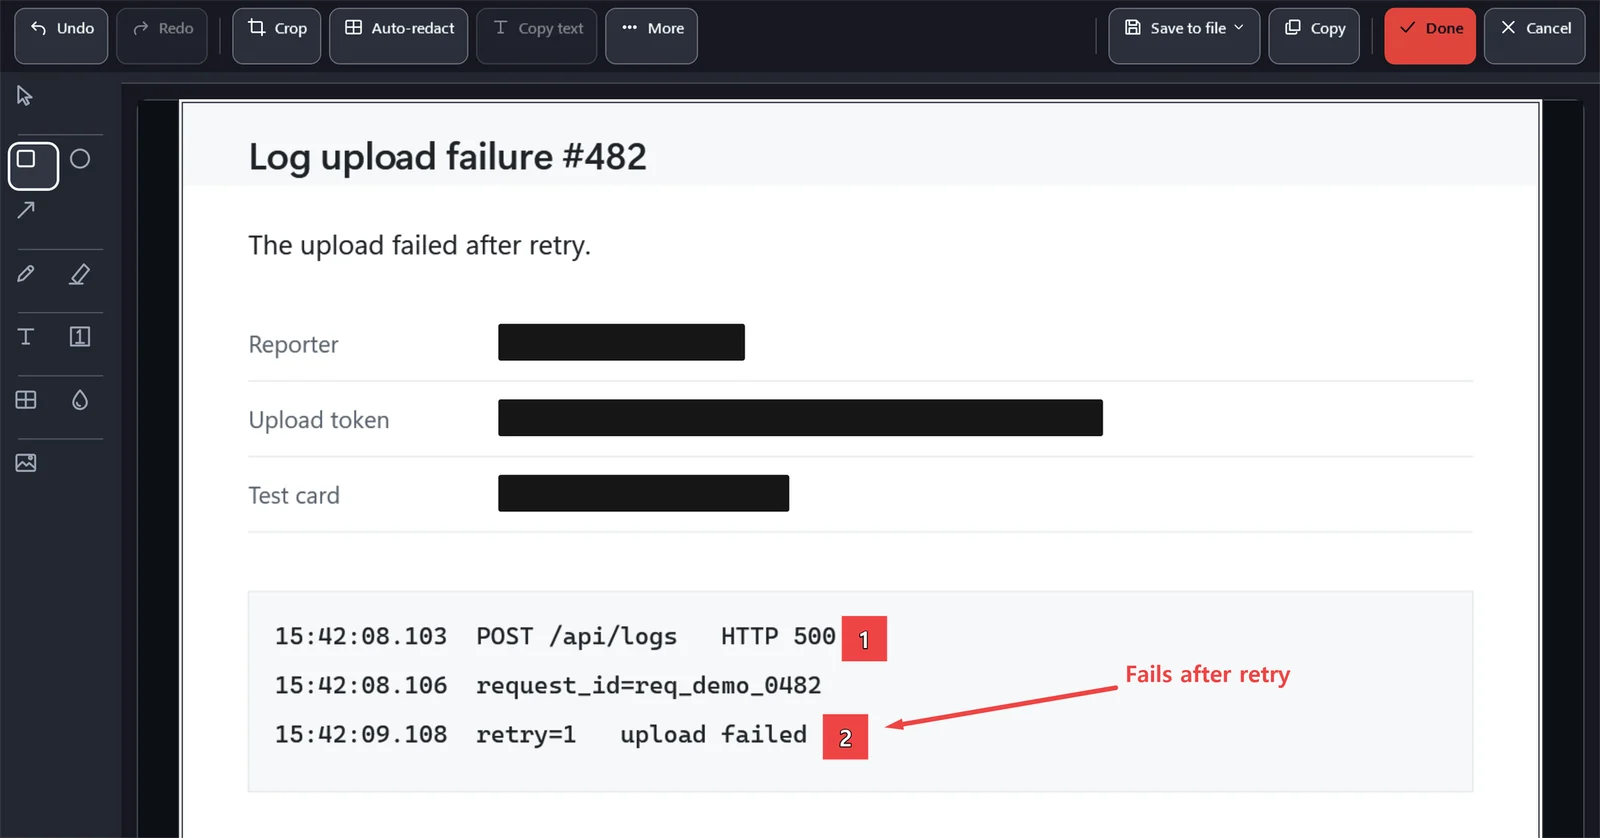The width and height of the screenshot is (1600, 838).
Task: Select the rectangle shape tool
Action: coord(33,166)
